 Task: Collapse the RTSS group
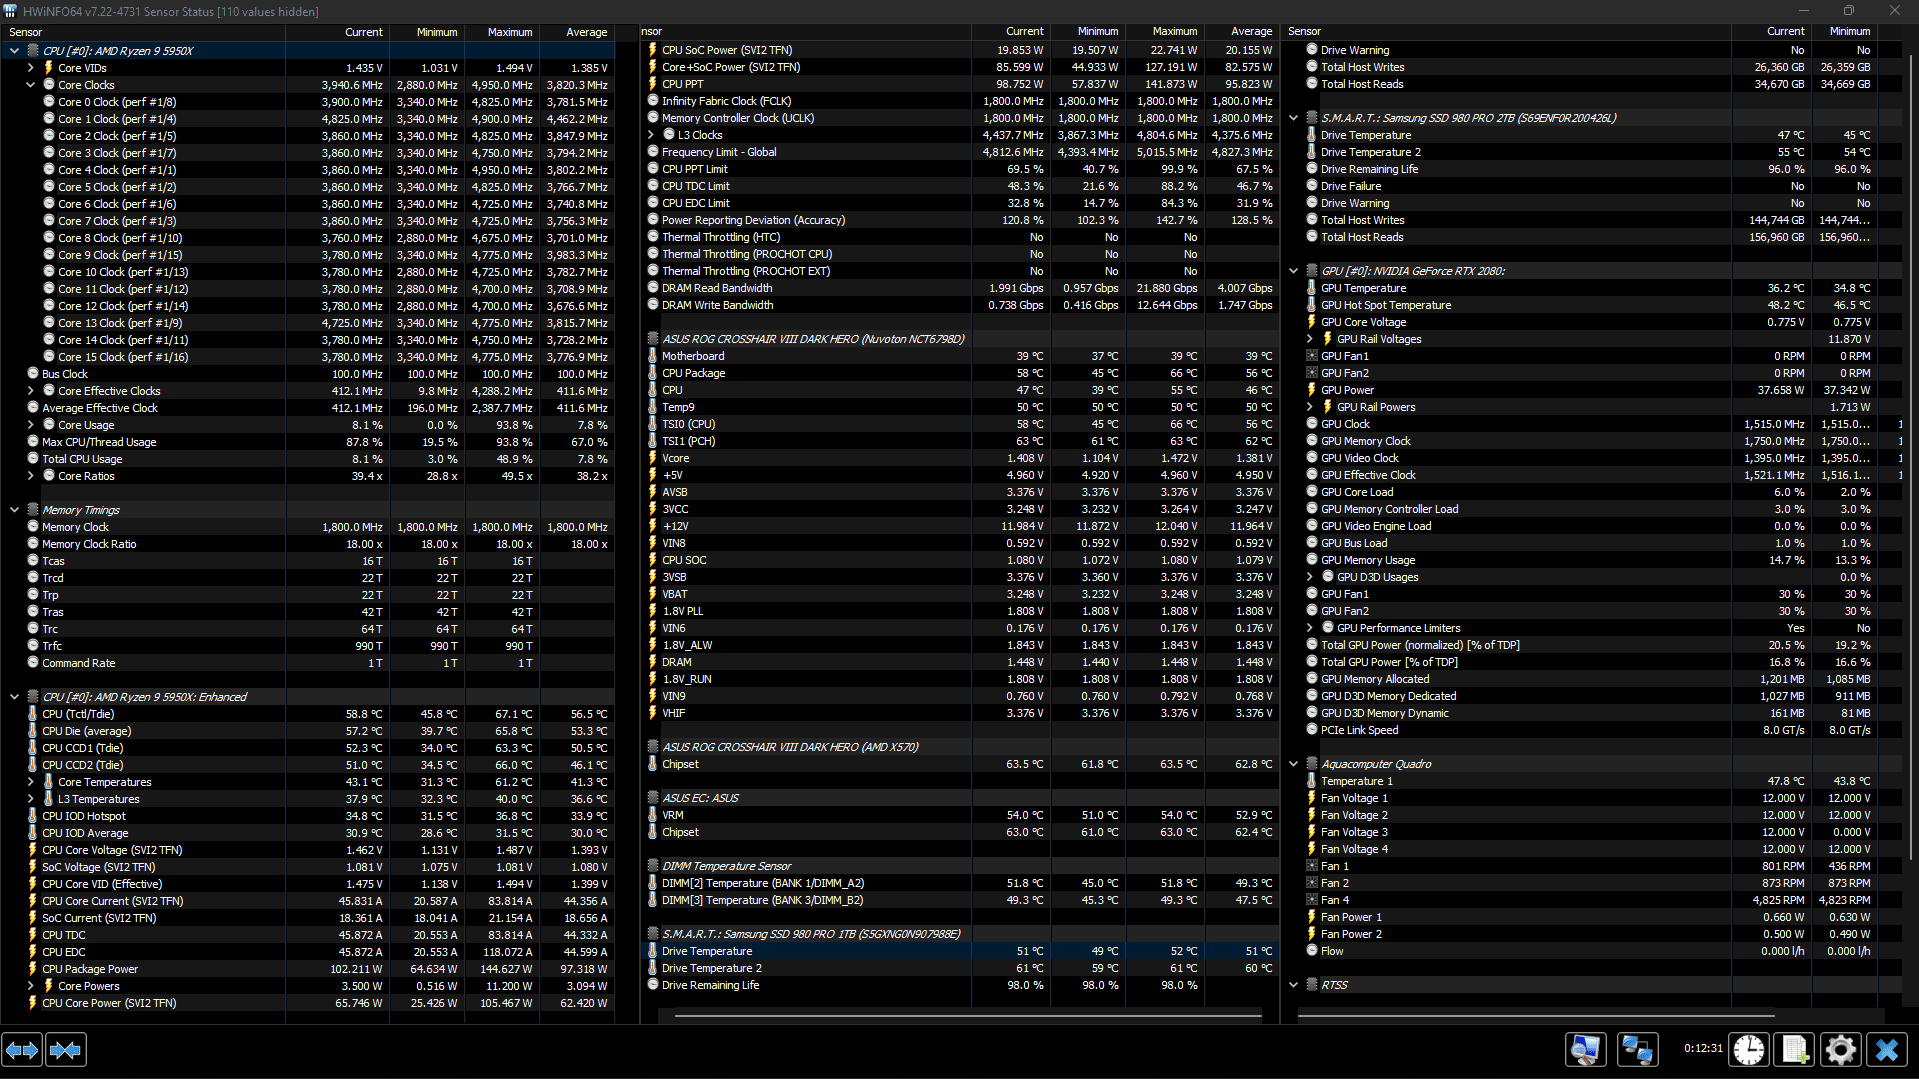click(1293, 985)
